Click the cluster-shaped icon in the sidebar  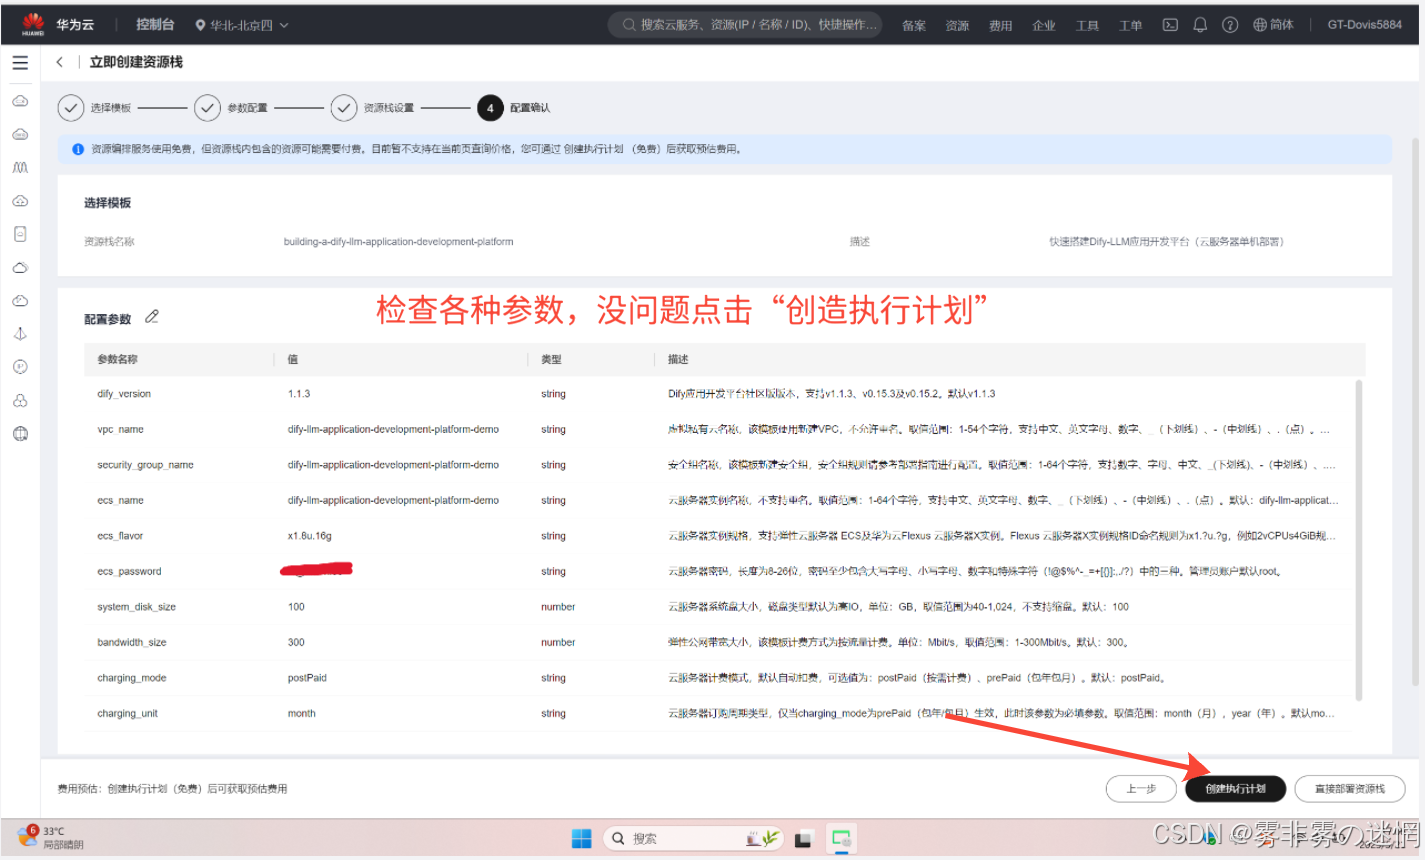click(20, 401)
